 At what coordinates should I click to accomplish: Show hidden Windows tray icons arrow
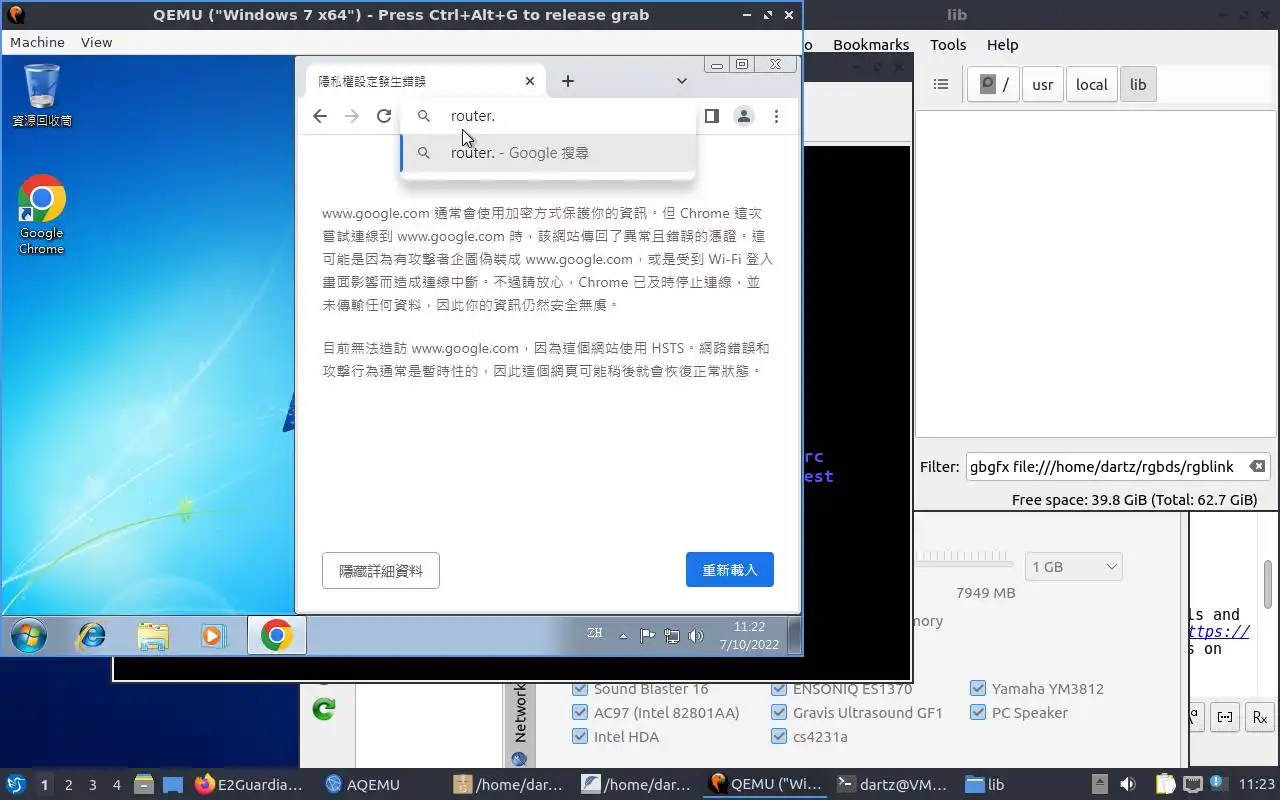(x=624, y=636)
